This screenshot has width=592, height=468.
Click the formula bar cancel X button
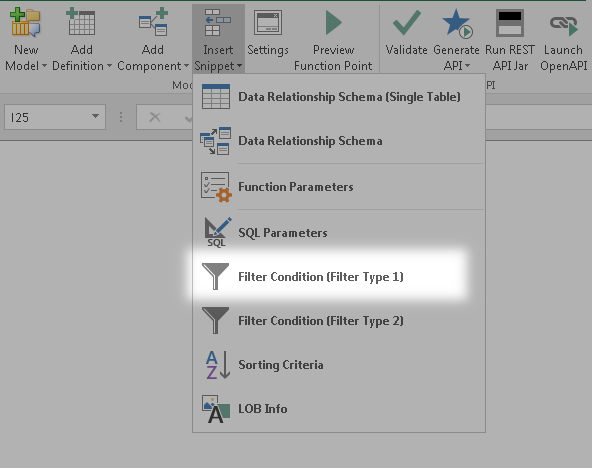pos(155,117)
